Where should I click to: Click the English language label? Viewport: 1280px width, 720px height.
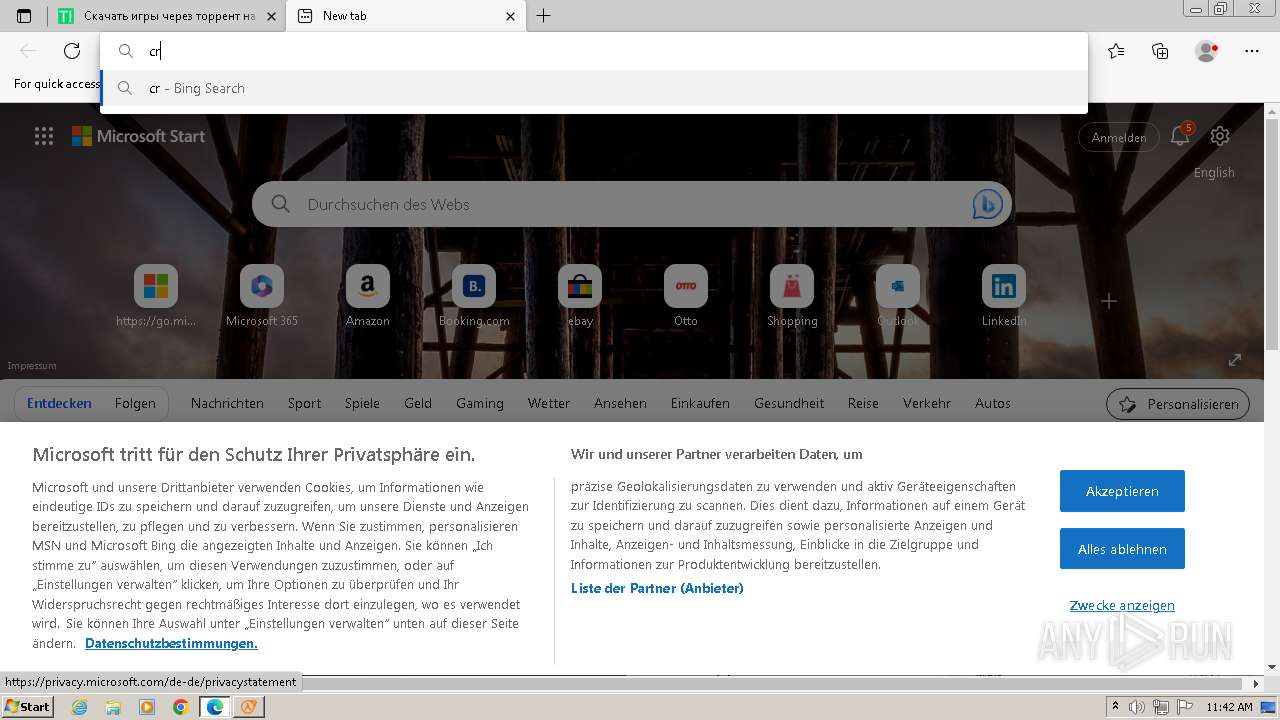1214,172
